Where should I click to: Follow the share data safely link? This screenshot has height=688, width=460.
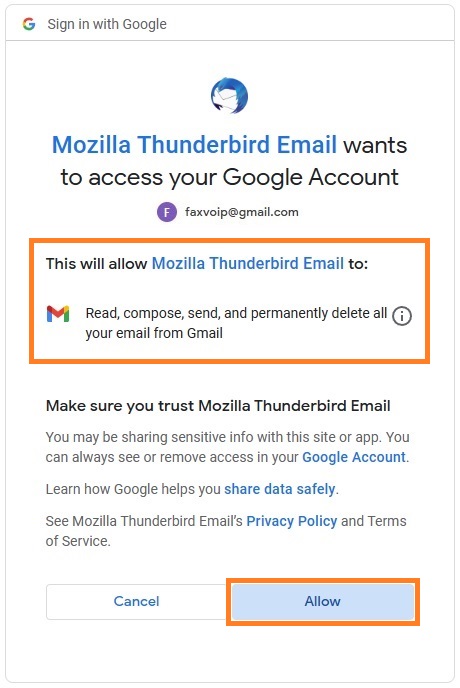tap(280, 489)
